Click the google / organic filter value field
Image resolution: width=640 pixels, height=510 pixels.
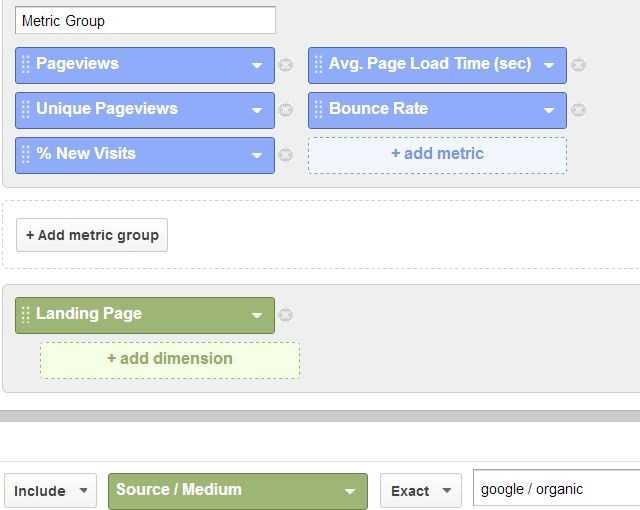[557, 488]
